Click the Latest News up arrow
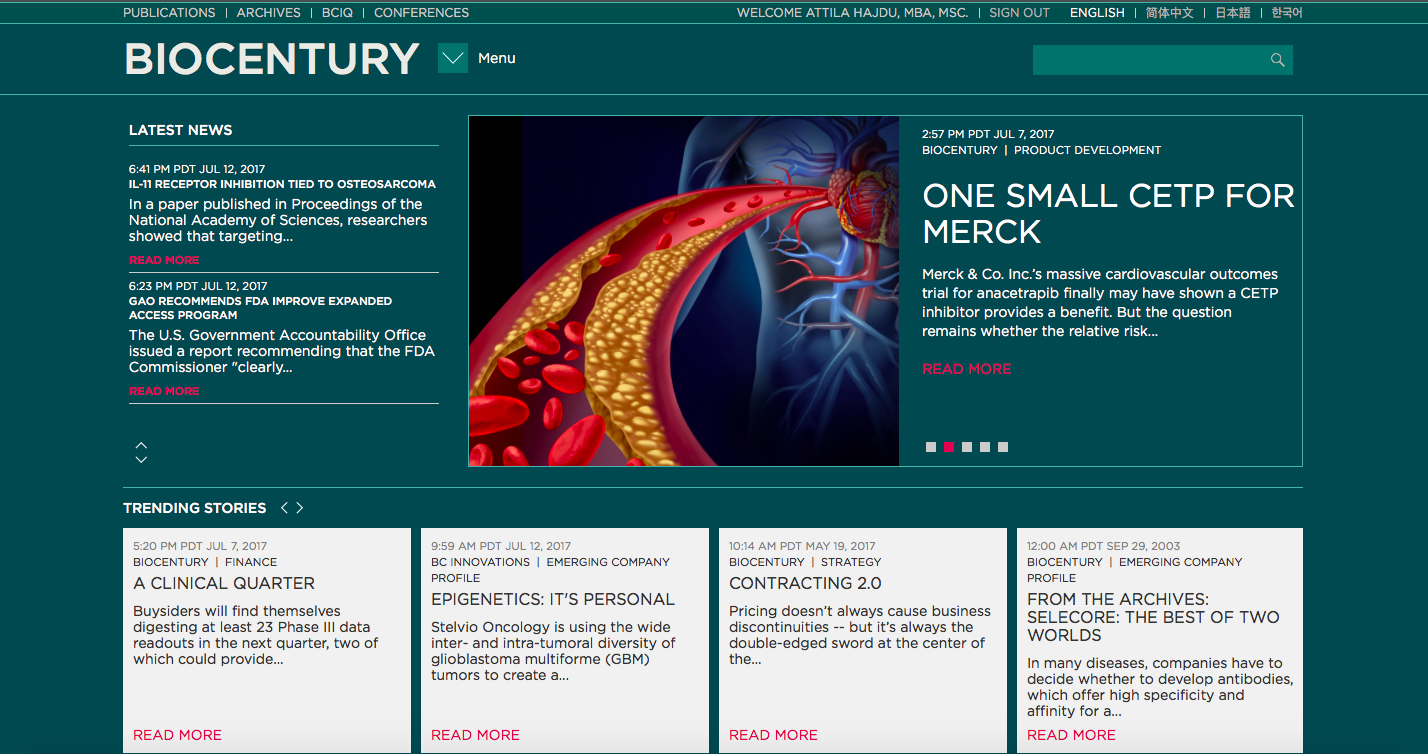 point(141,445)
